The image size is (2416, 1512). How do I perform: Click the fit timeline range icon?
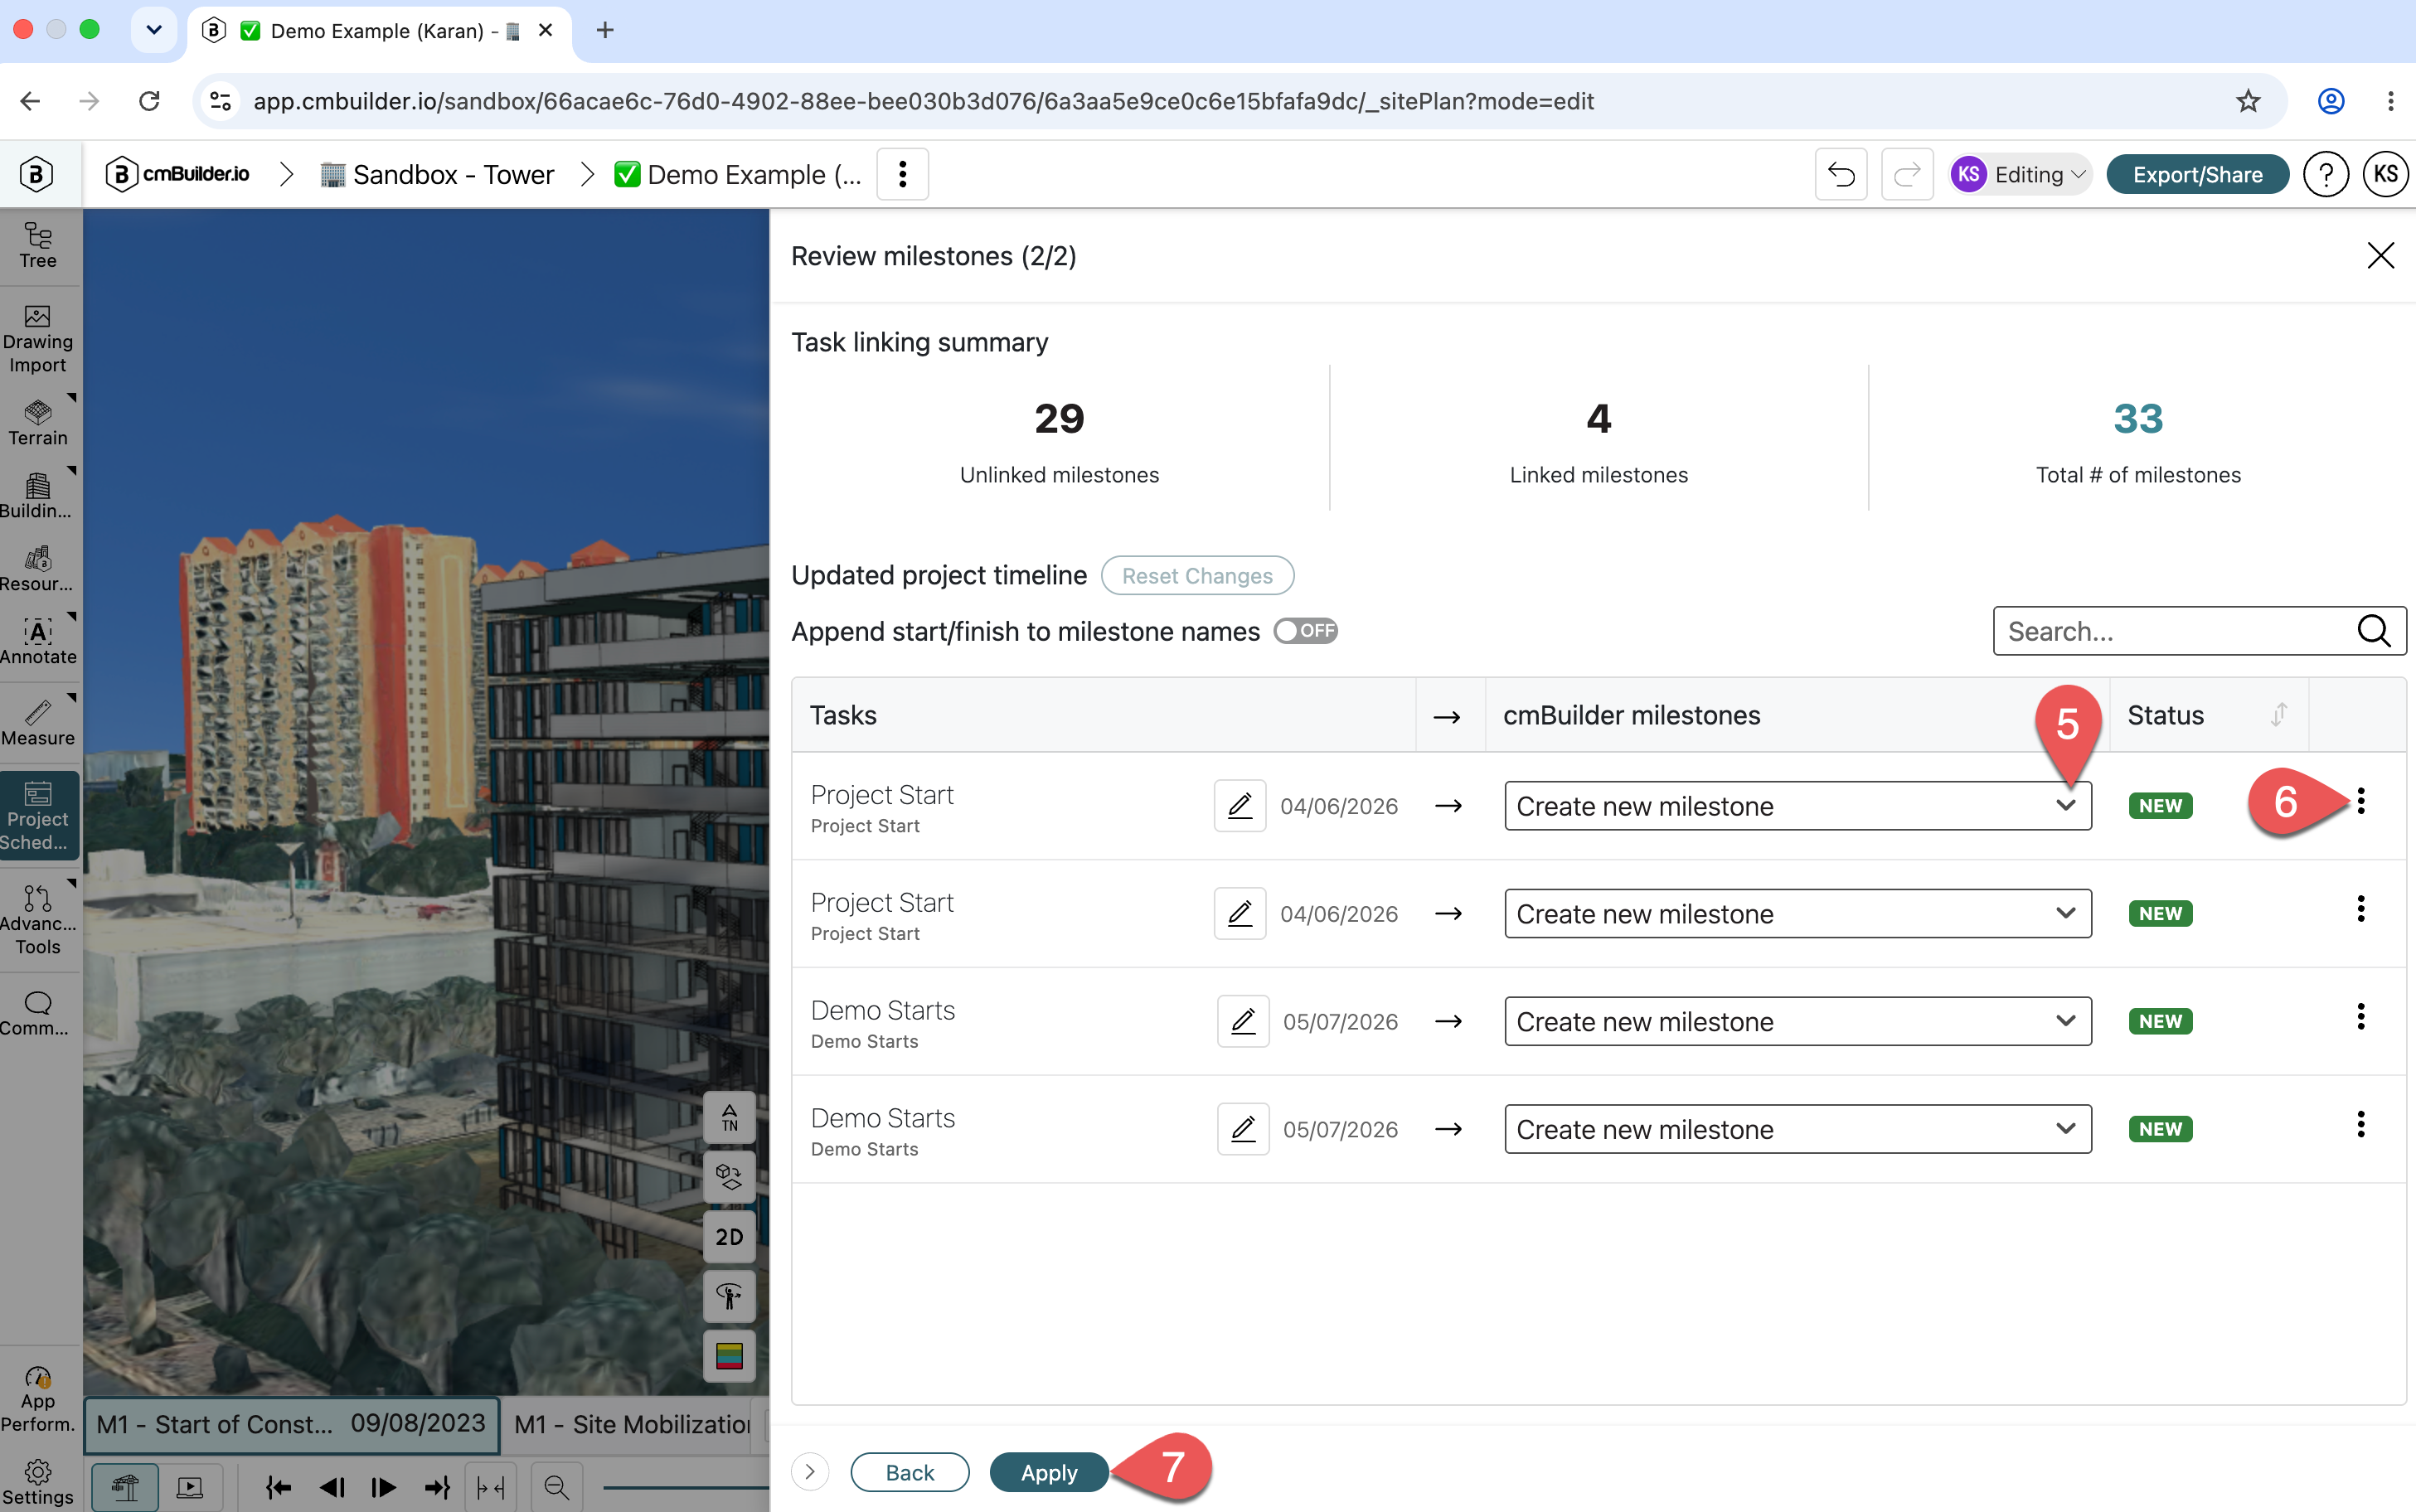pos(491,1487)
